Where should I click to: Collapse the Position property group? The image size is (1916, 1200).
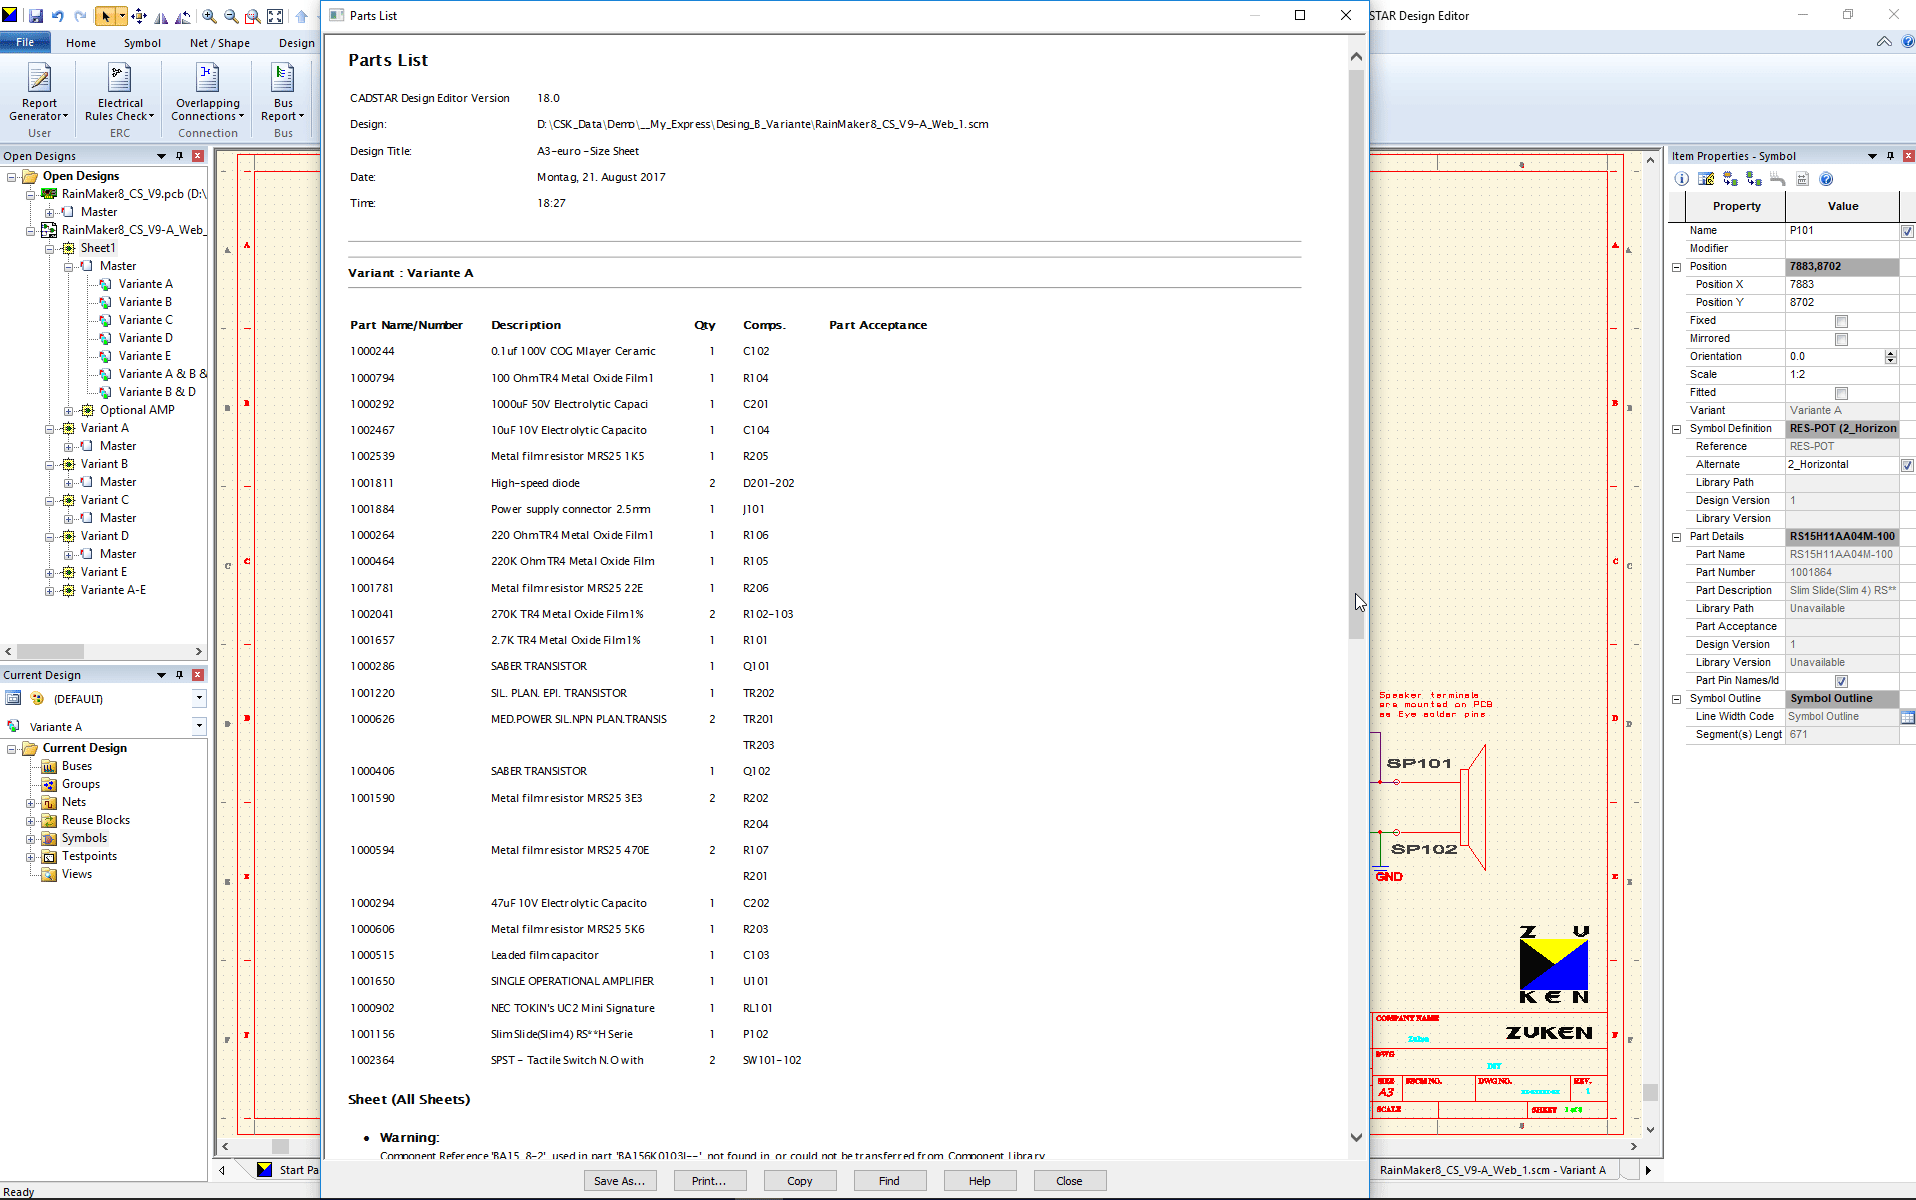(x=1677, y=267)
